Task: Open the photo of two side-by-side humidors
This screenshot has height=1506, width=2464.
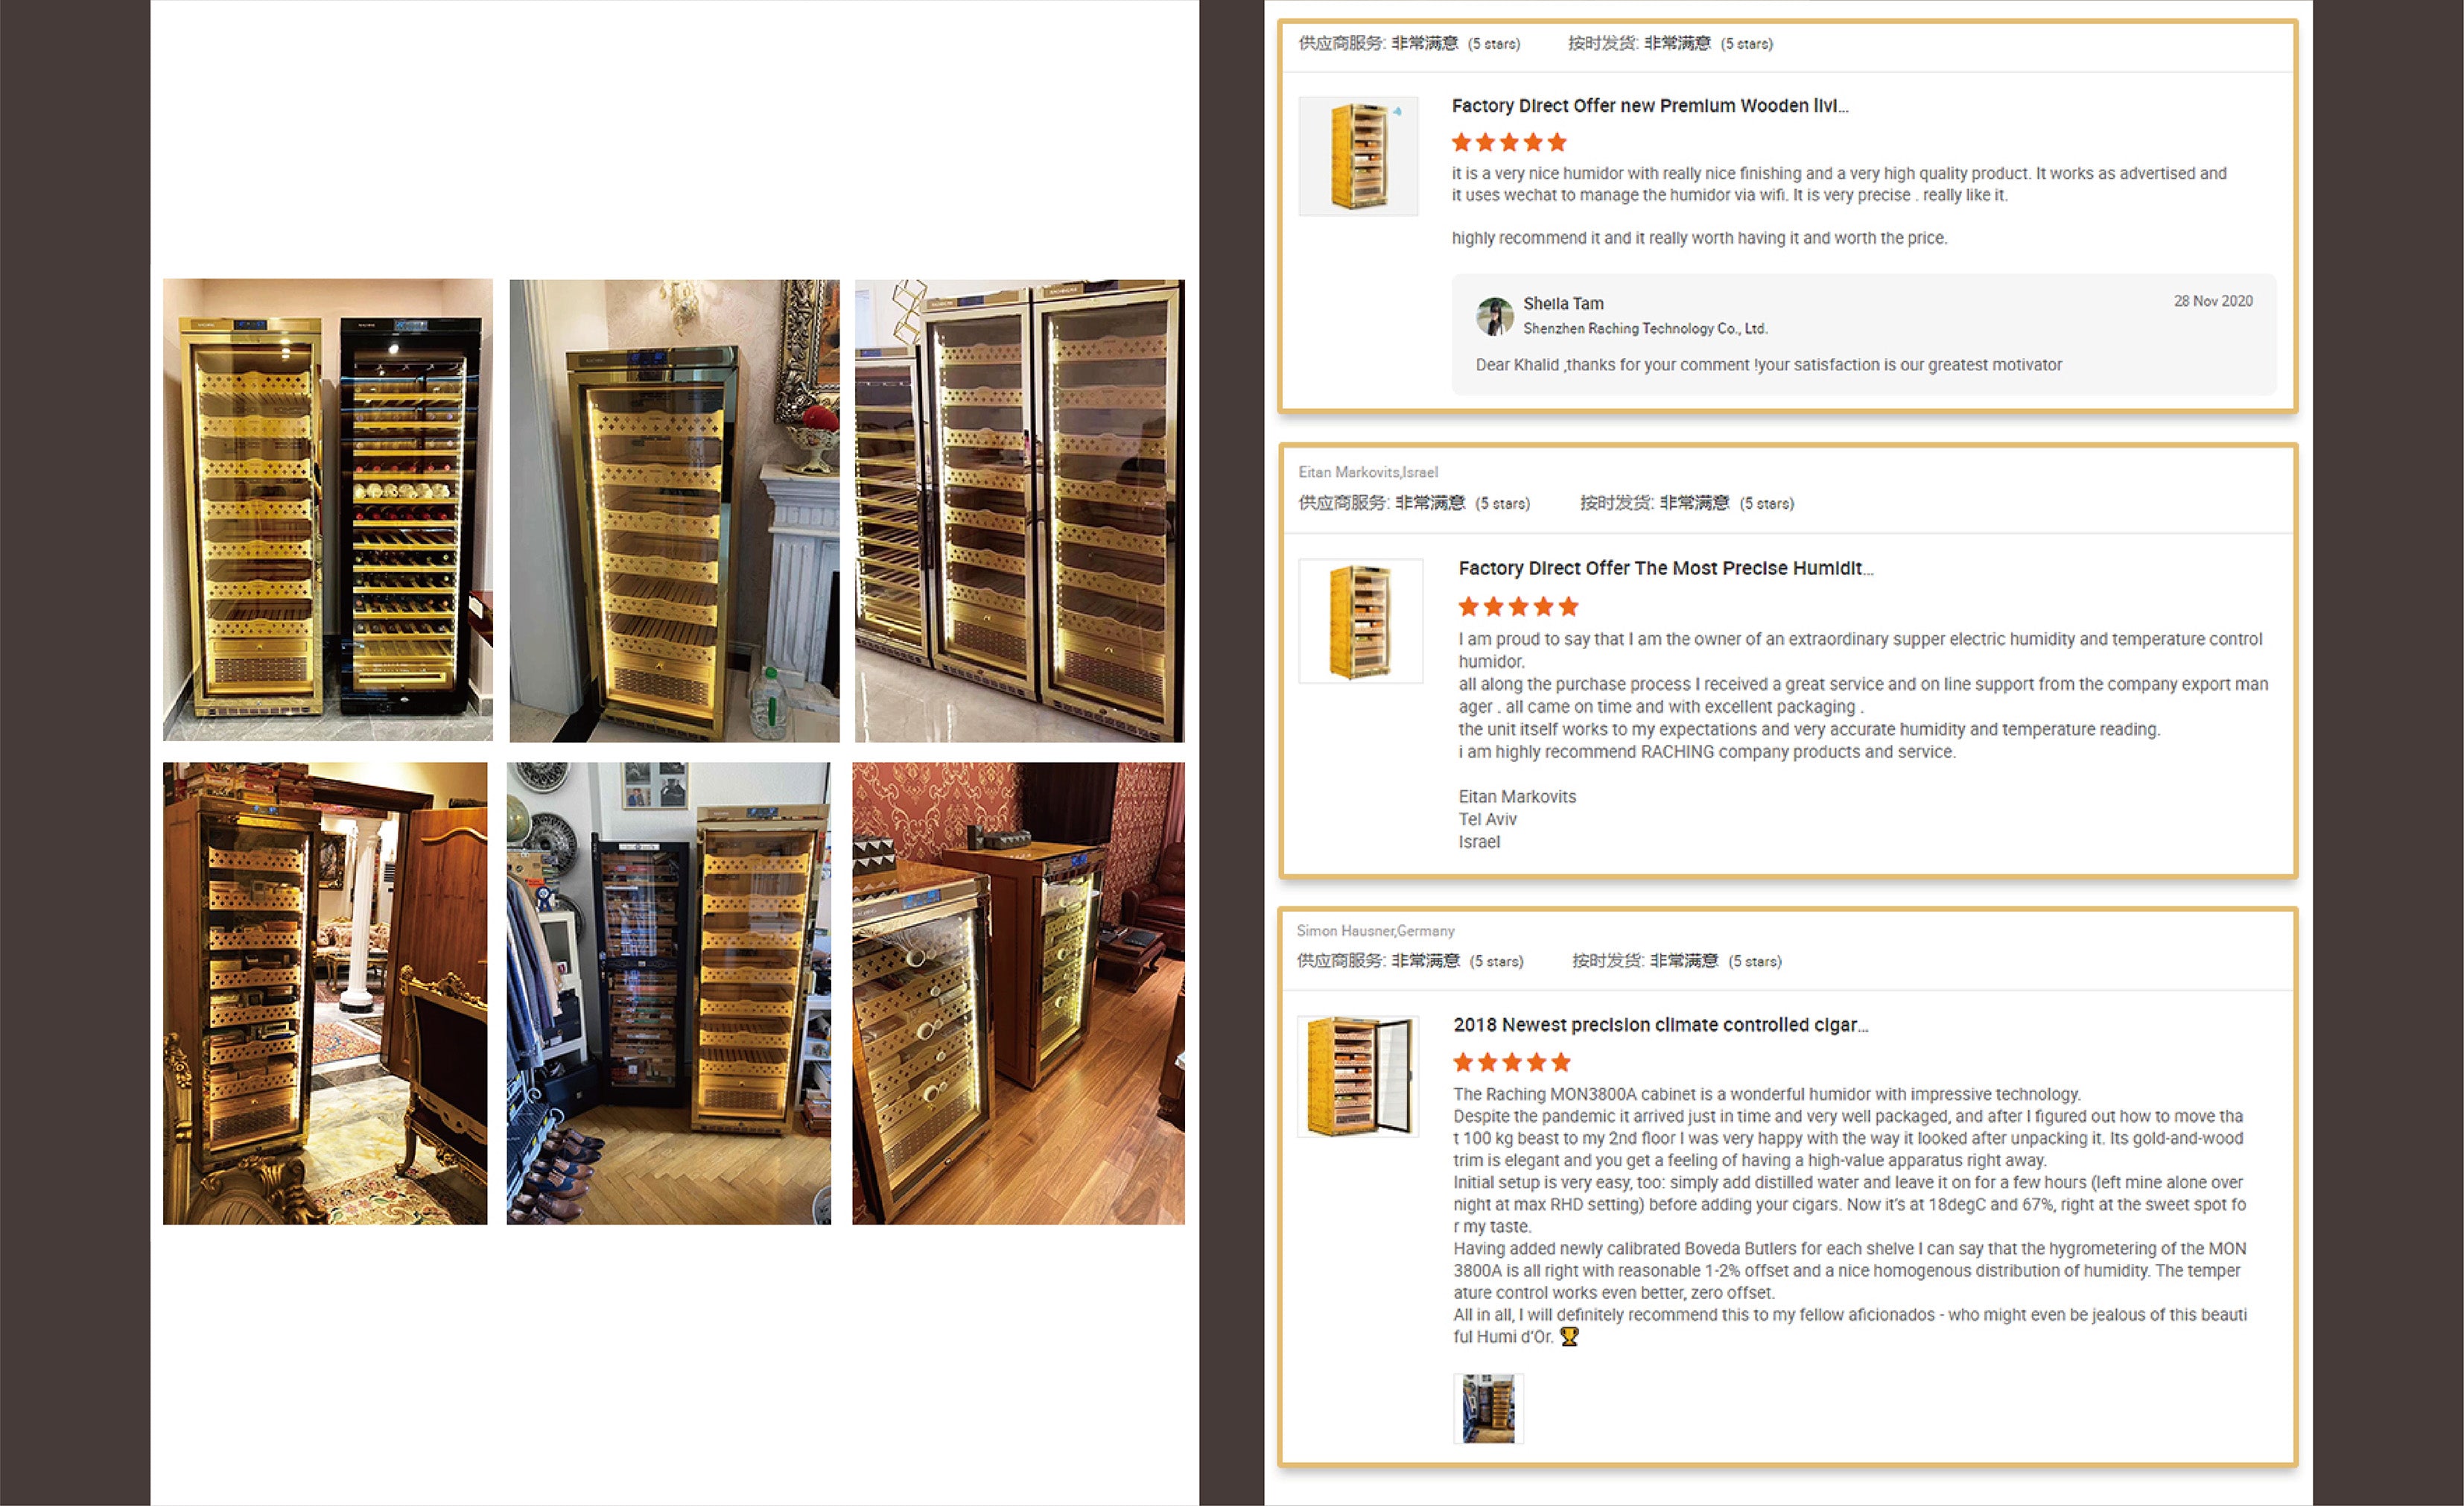Action: coord(1019,510)
